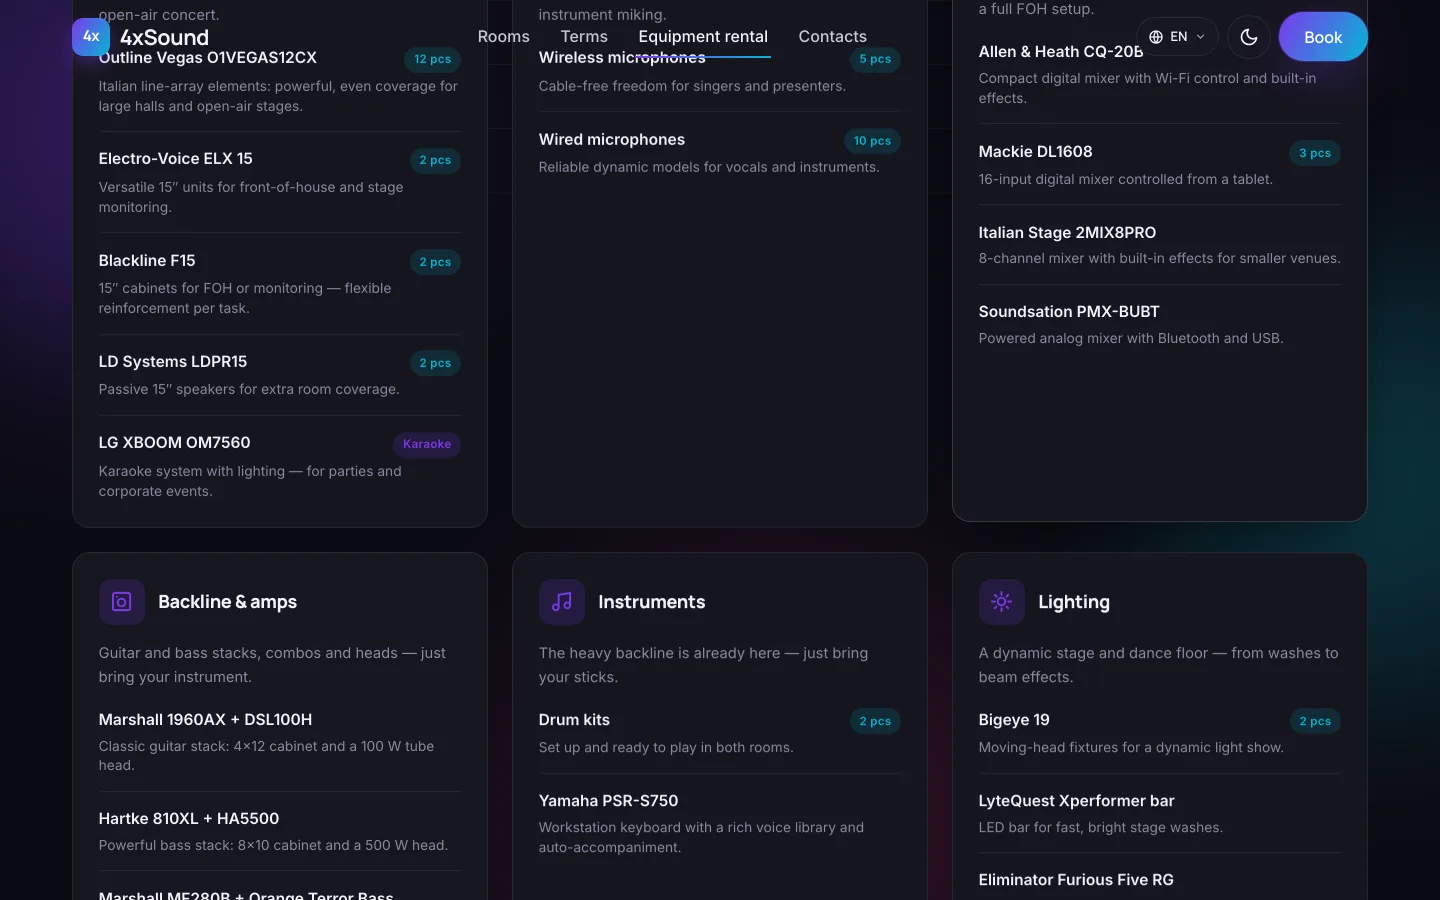Click the Bigeye 19 2 pcs badge
This screenshot has height=900, width=1440.
click(x=1315, y=721)
